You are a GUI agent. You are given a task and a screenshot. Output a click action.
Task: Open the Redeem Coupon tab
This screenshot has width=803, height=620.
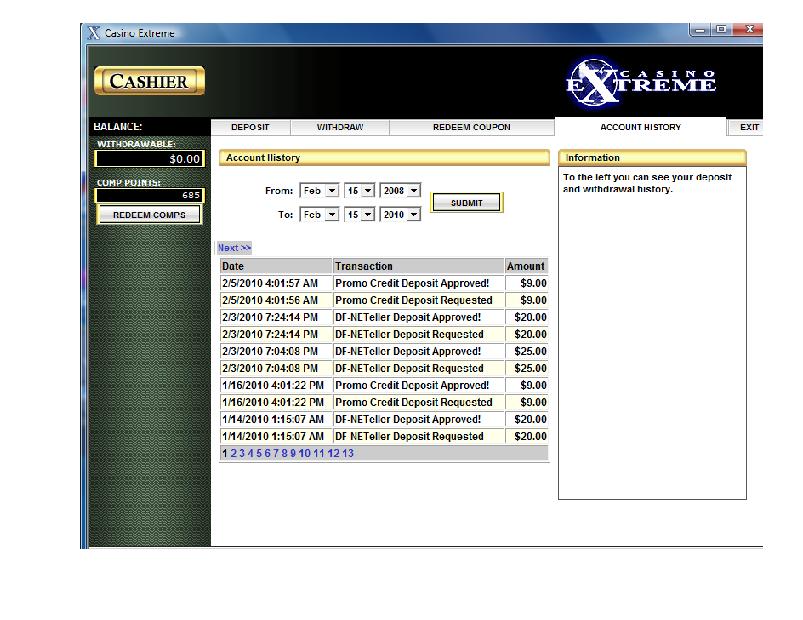pyautogui.click(x=471, y=127)
